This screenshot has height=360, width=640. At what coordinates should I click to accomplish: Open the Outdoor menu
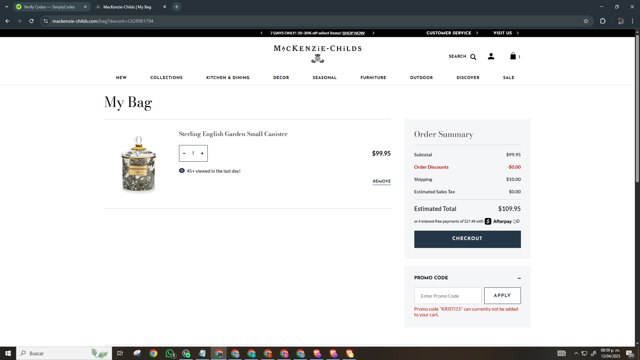pyautogui.click(x=421, y=78)
